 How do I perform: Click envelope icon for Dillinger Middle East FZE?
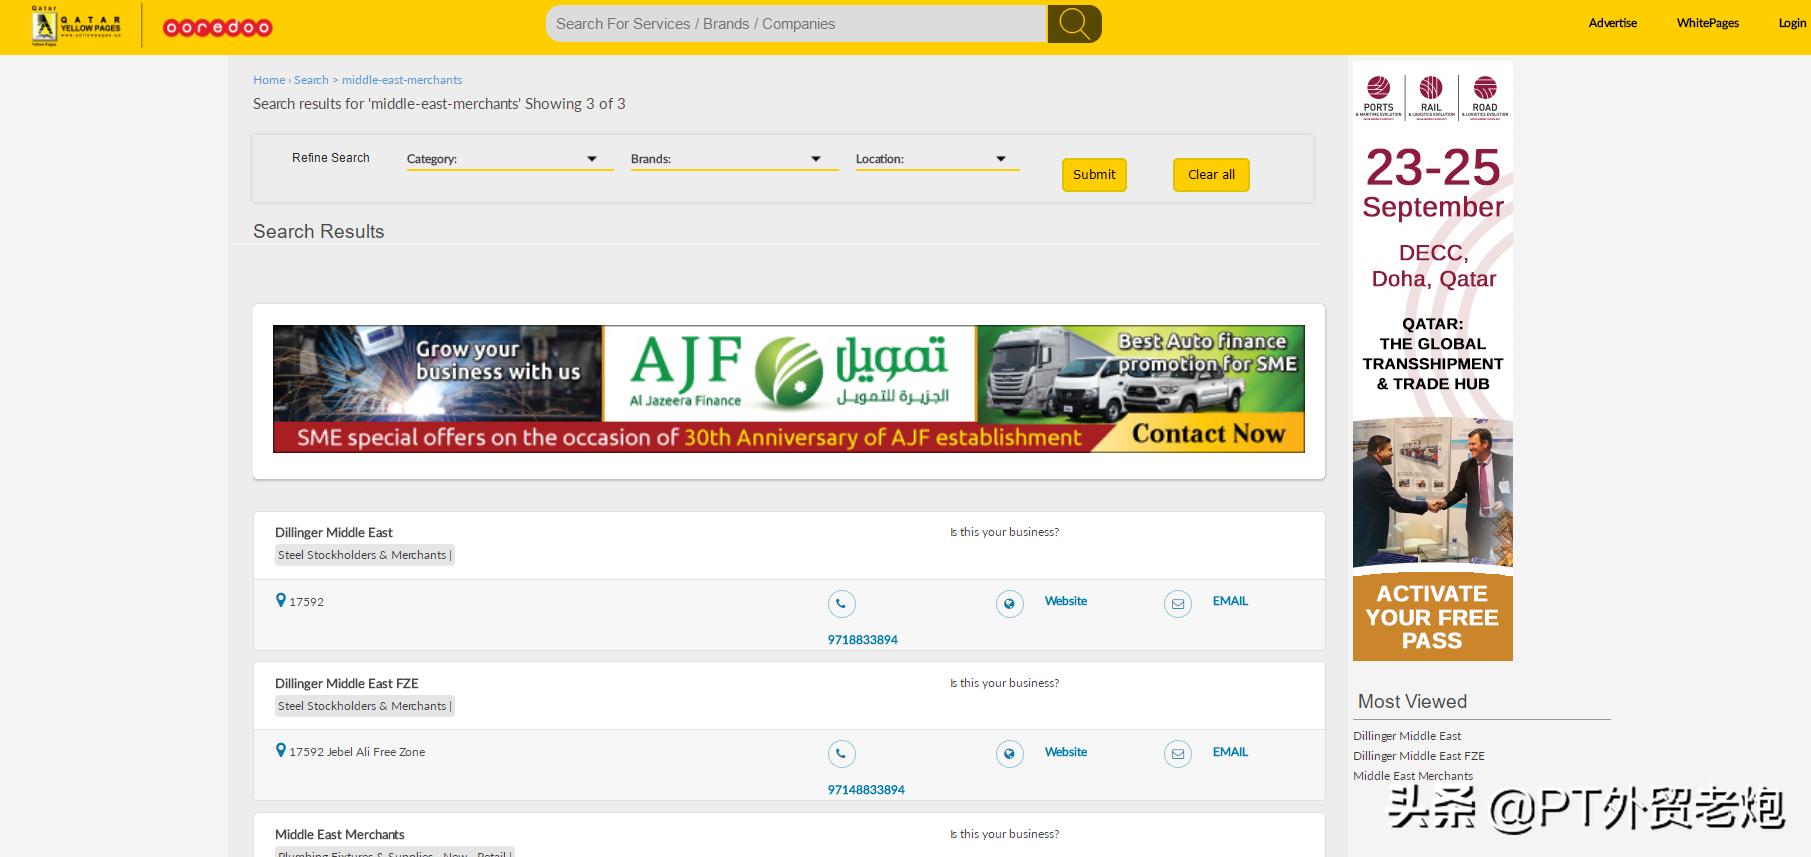pos(1177,754)
